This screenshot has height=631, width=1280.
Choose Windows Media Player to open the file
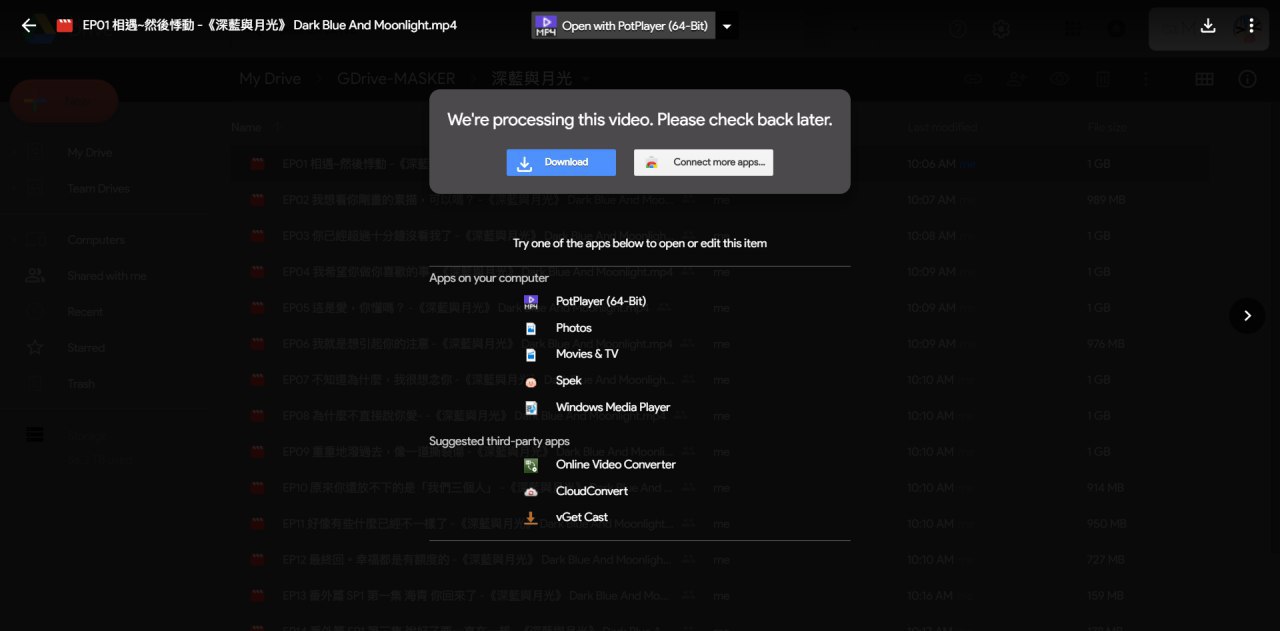click(612, 407)
